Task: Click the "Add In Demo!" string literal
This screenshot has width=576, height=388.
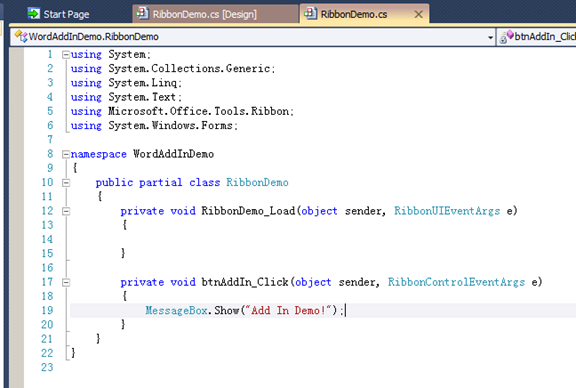Action: (288, 311)
